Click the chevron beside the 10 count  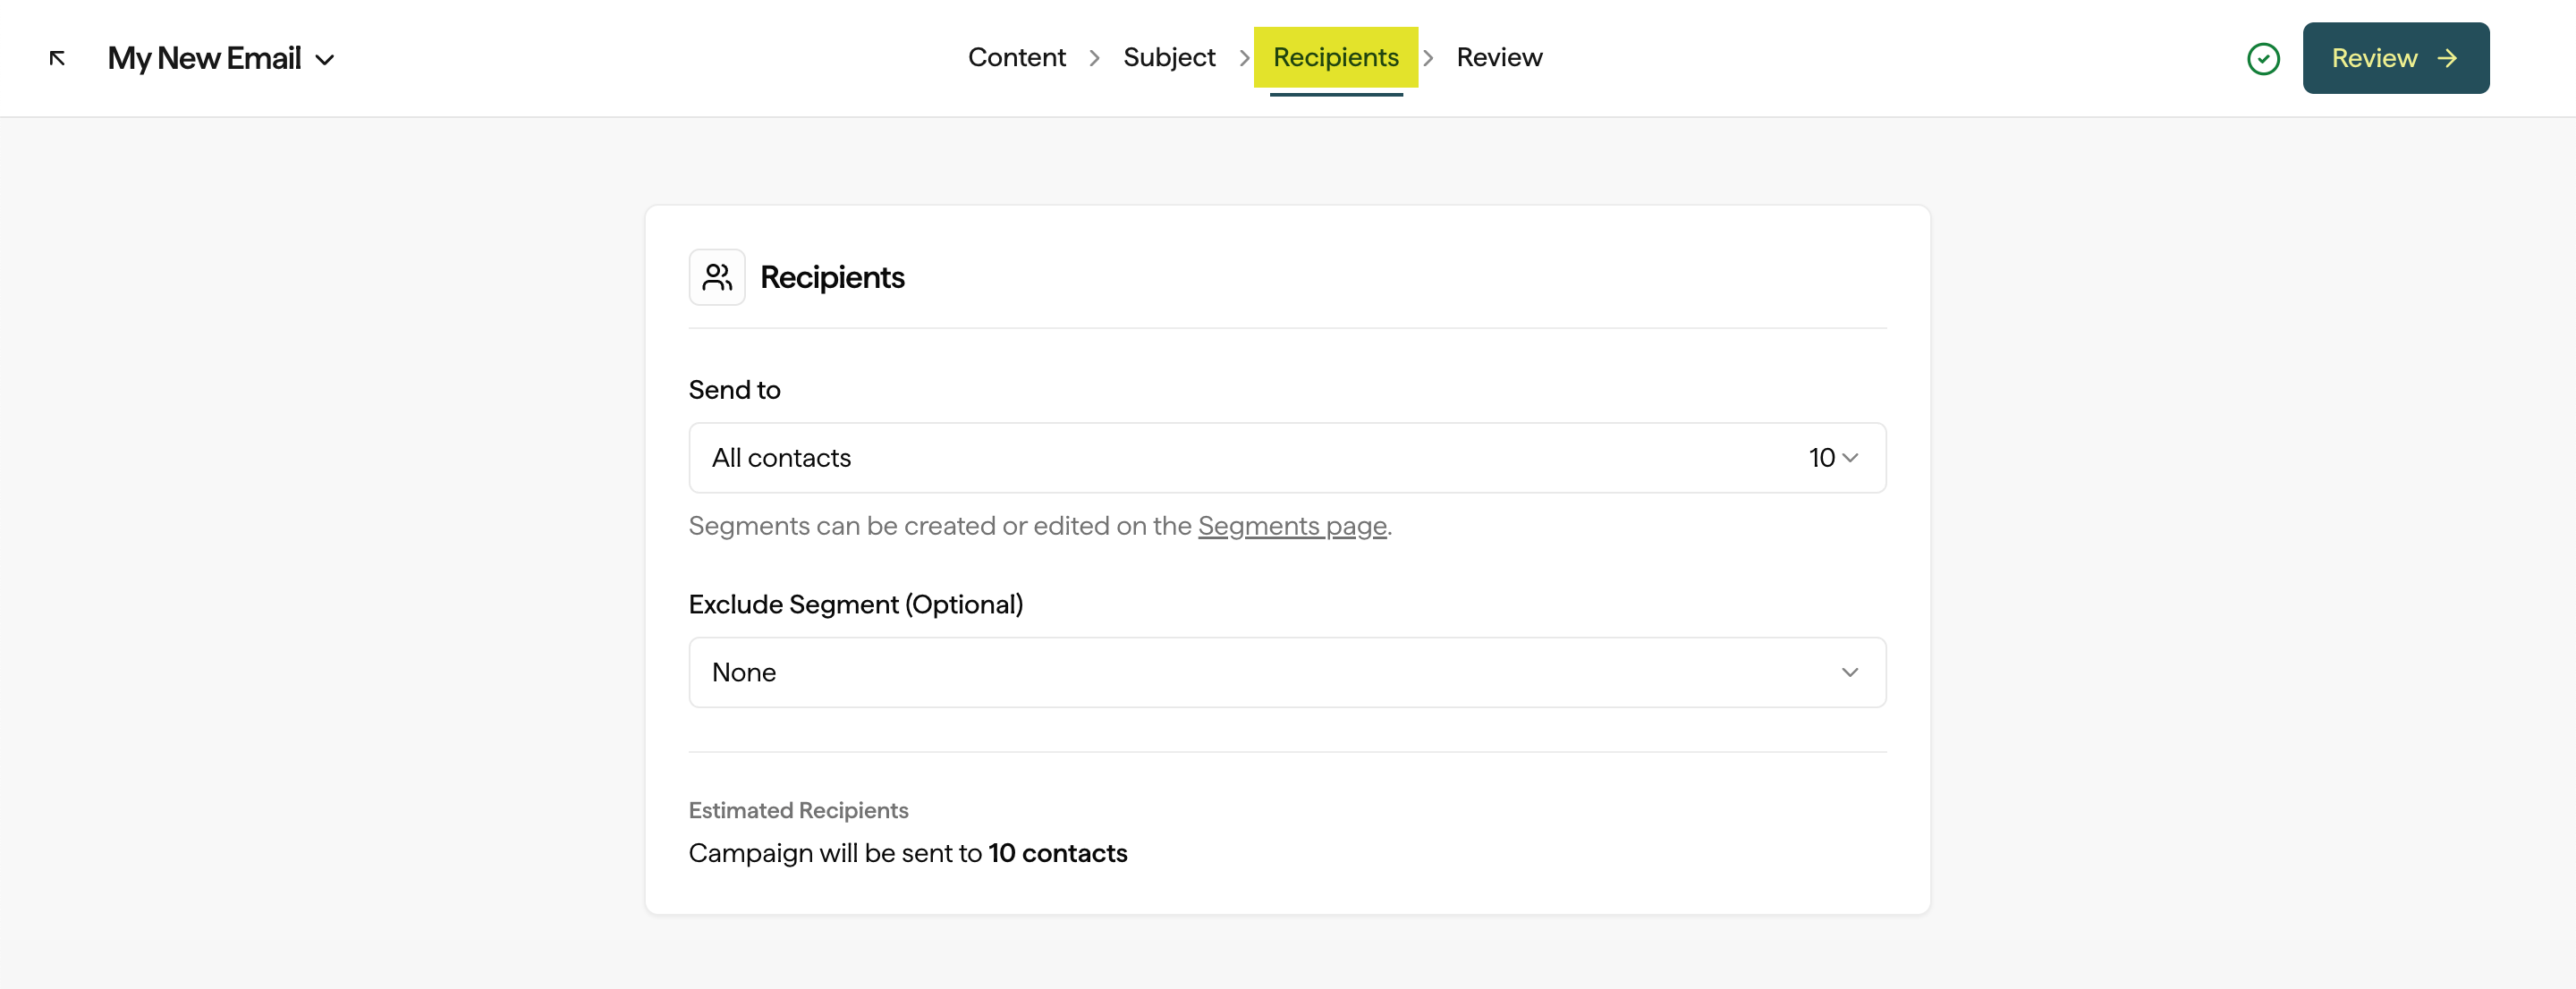pos(1849,458)
